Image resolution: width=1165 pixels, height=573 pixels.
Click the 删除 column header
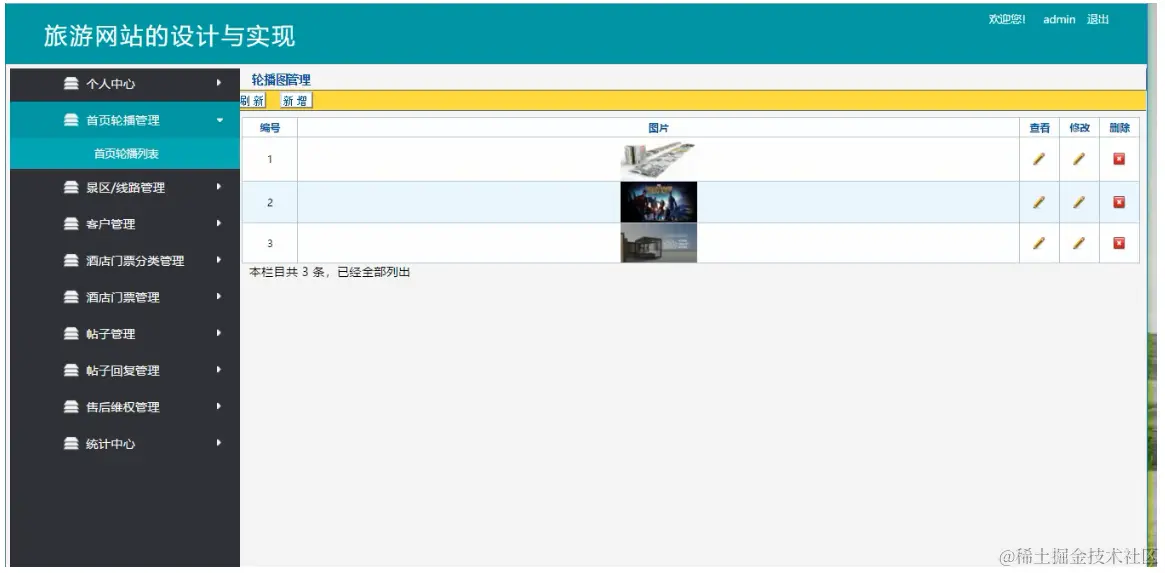(x=1120, y=128)
